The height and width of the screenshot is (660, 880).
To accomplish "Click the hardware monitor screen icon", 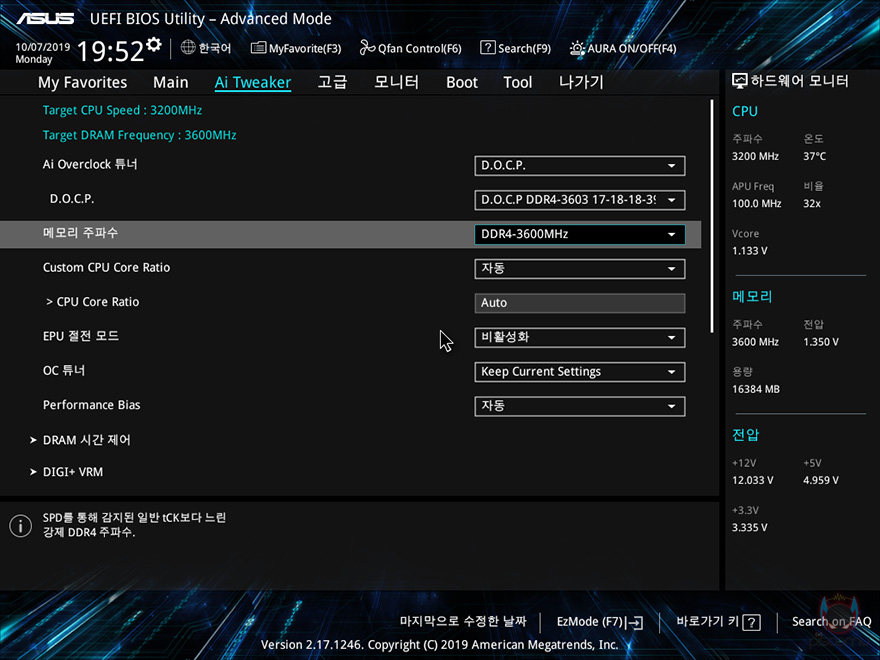I will (740, 81).
